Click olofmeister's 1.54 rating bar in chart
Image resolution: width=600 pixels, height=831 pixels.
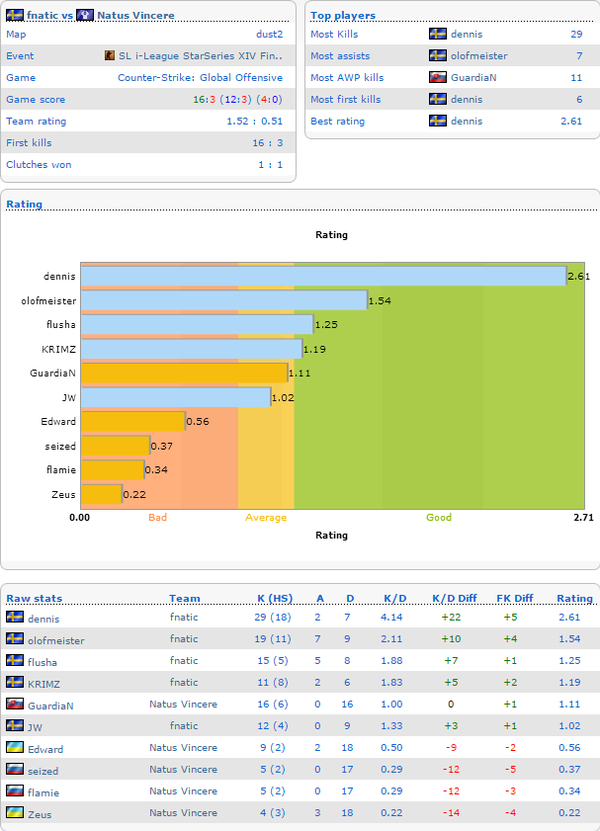(x=224, y=300)
